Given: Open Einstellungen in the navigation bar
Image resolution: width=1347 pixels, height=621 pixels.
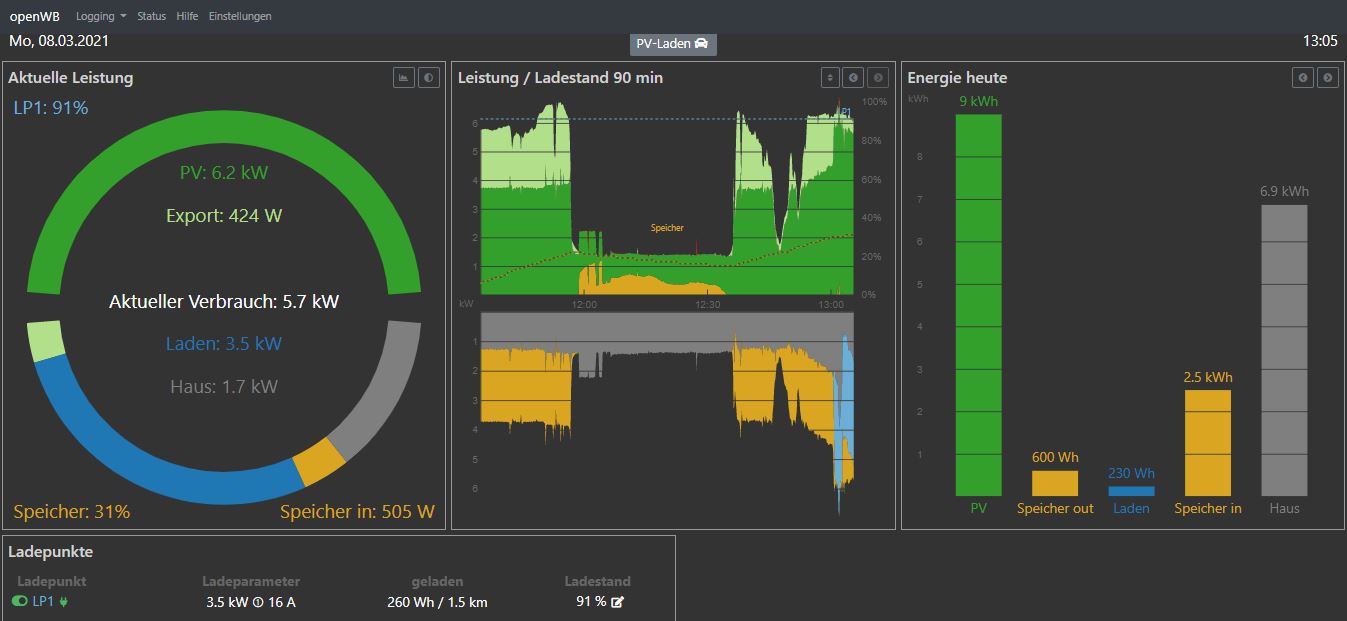Looking at the screenshot, I should point(240,16).
